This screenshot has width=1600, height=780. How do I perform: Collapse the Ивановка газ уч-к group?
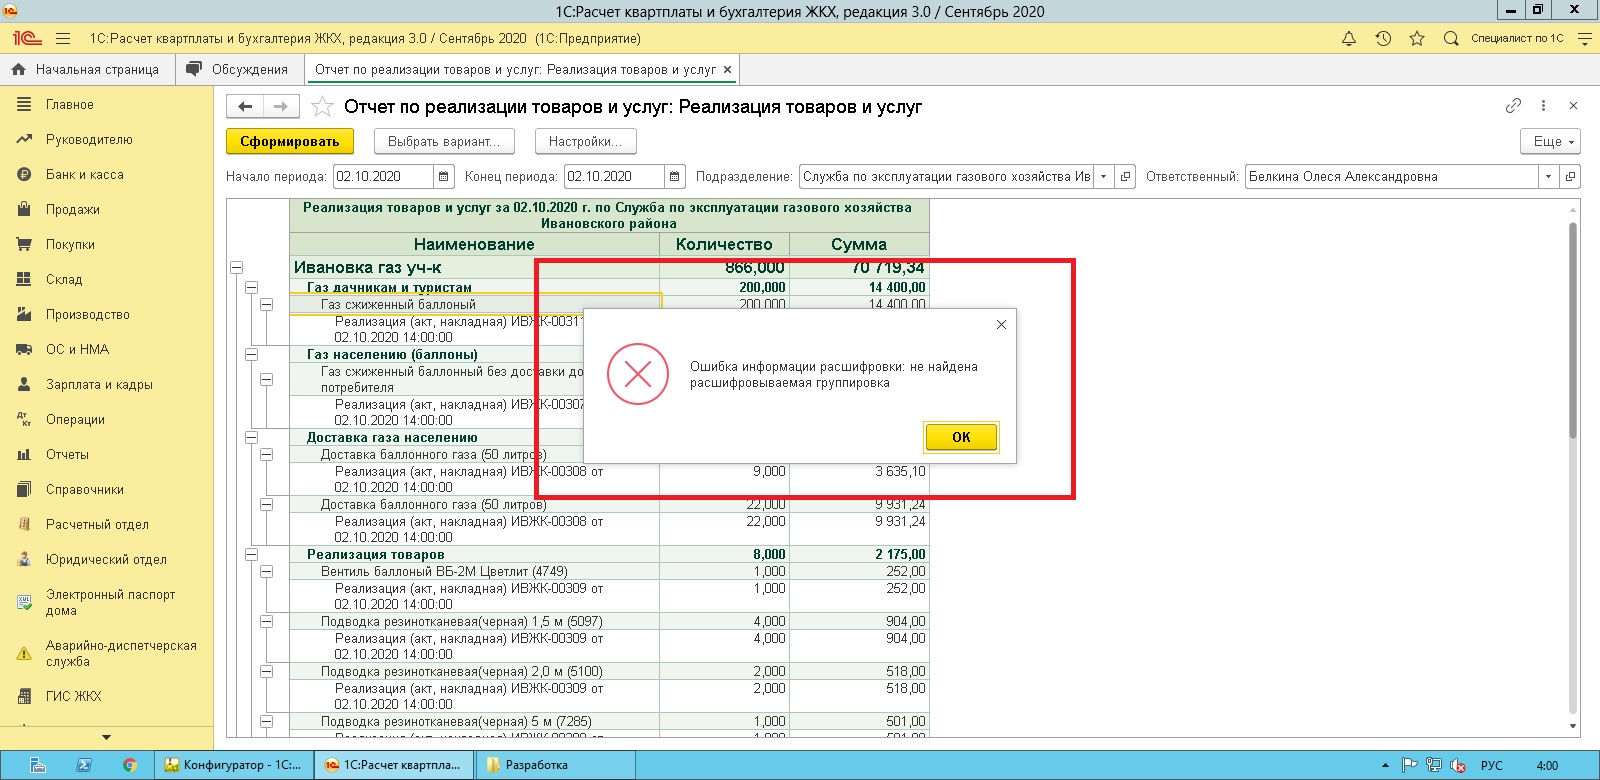click(x=237, y=268)
